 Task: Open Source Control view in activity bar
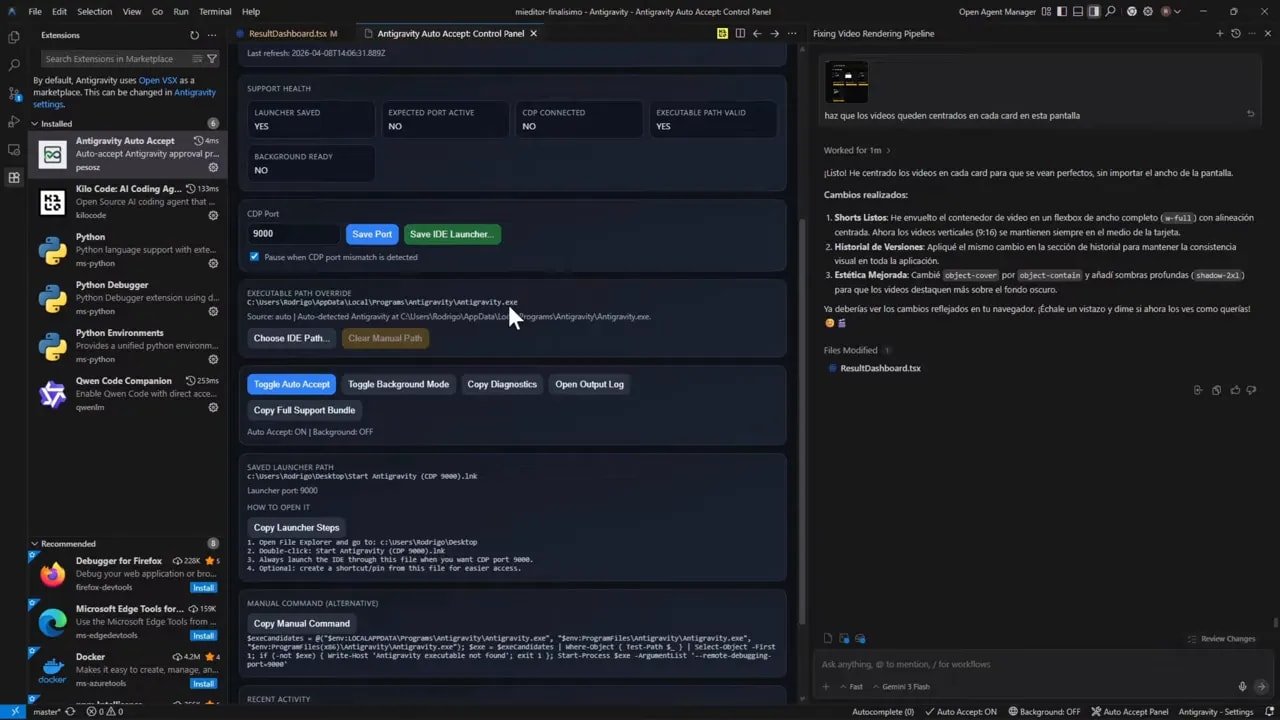14,93
